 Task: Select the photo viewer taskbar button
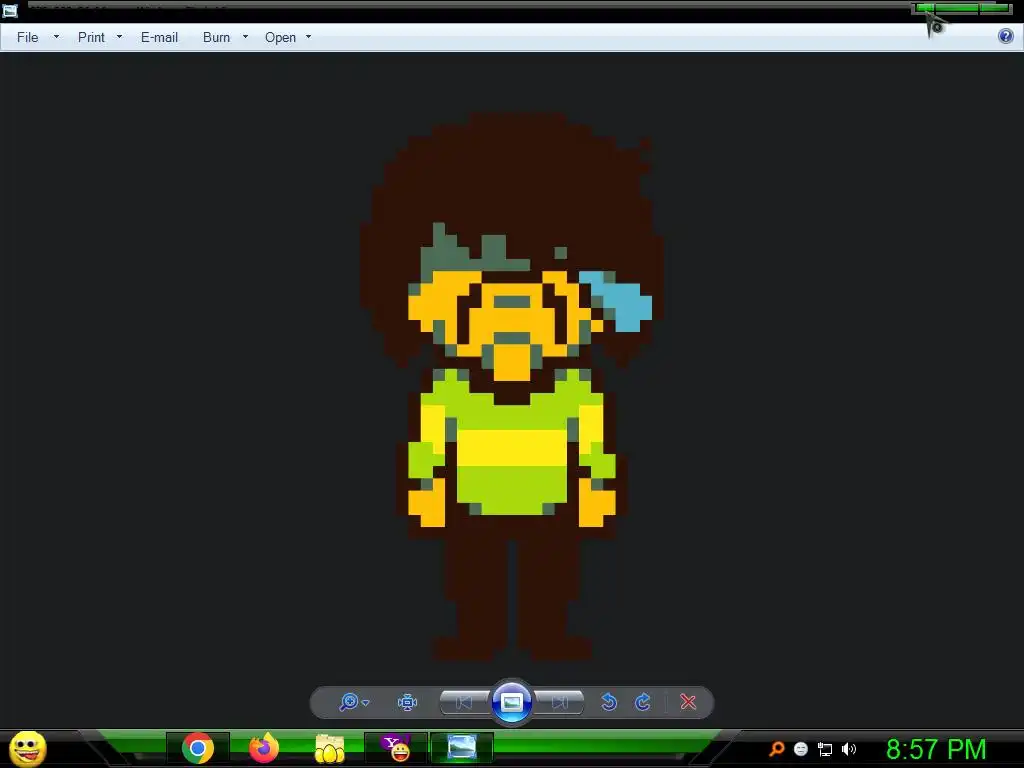462,748
